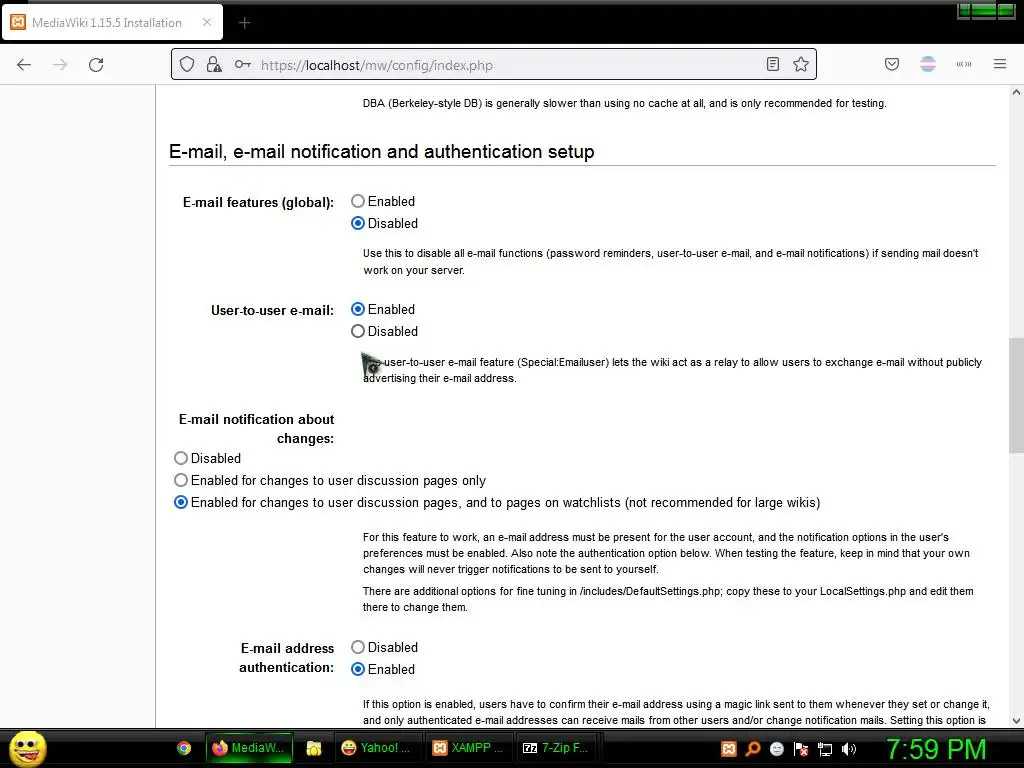
Task: Launch Chrome from the taskbar
Action: [x=184, y=748]
